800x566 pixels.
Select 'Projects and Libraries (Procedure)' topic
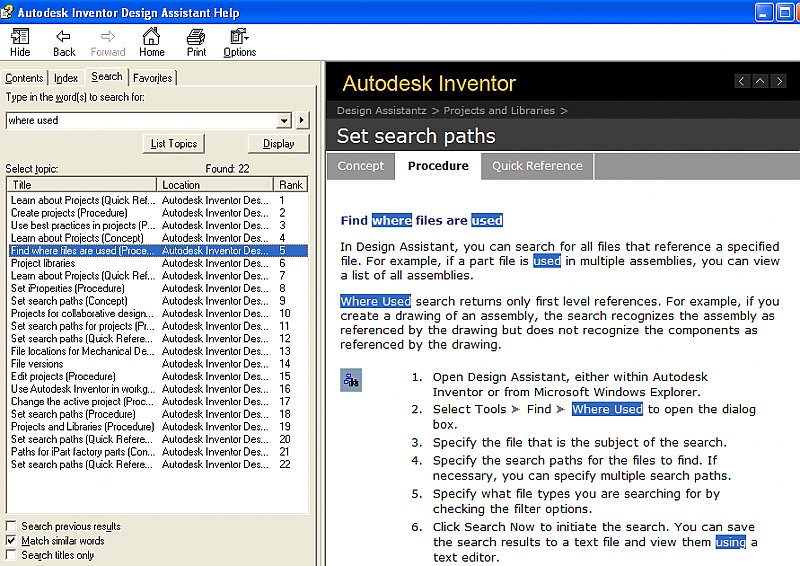(x=158, y=427)
